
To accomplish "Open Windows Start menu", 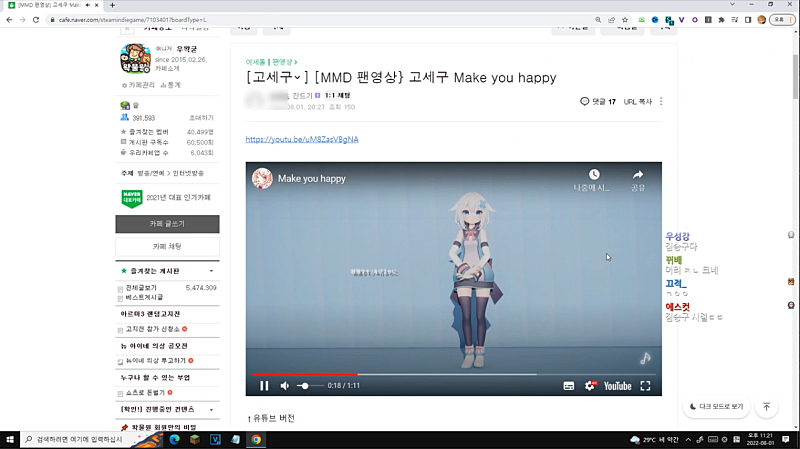I will (x=10, y=439).
